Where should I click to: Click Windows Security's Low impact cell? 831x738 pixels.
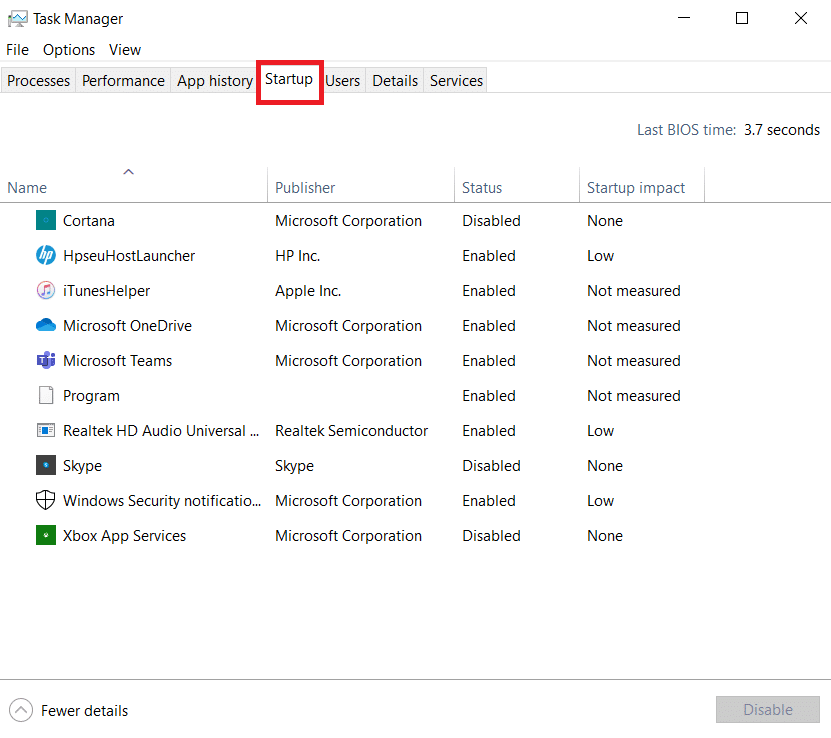(x=600, y=500)
